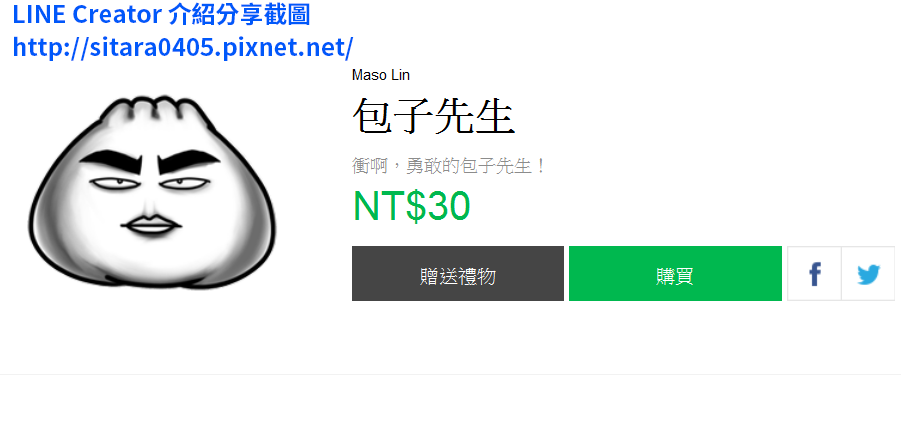Open the bun character sticker image
The image size is (901, 447).
tap(152, 192)
